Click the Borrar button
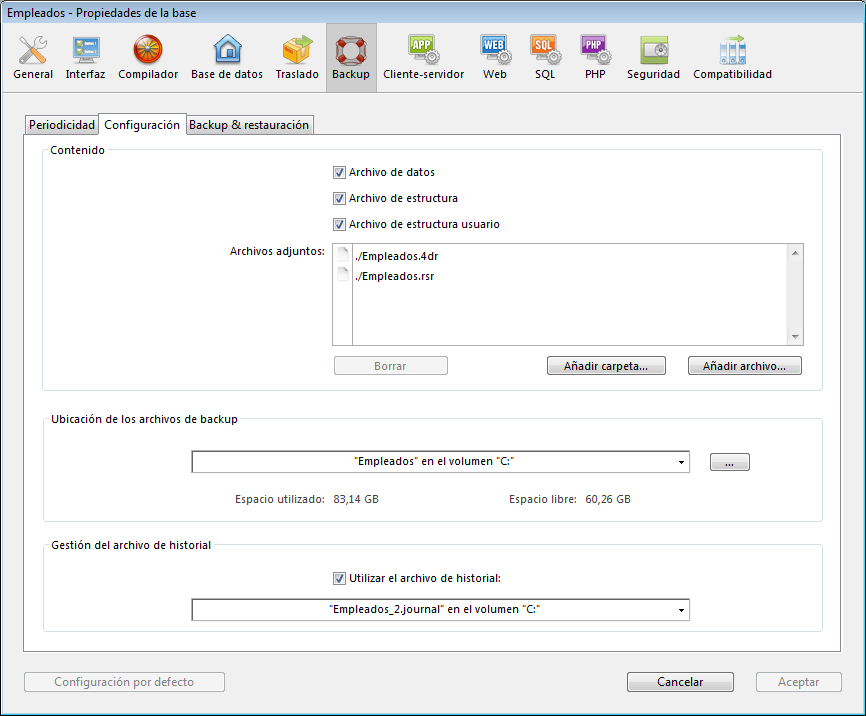 point(390,366)
